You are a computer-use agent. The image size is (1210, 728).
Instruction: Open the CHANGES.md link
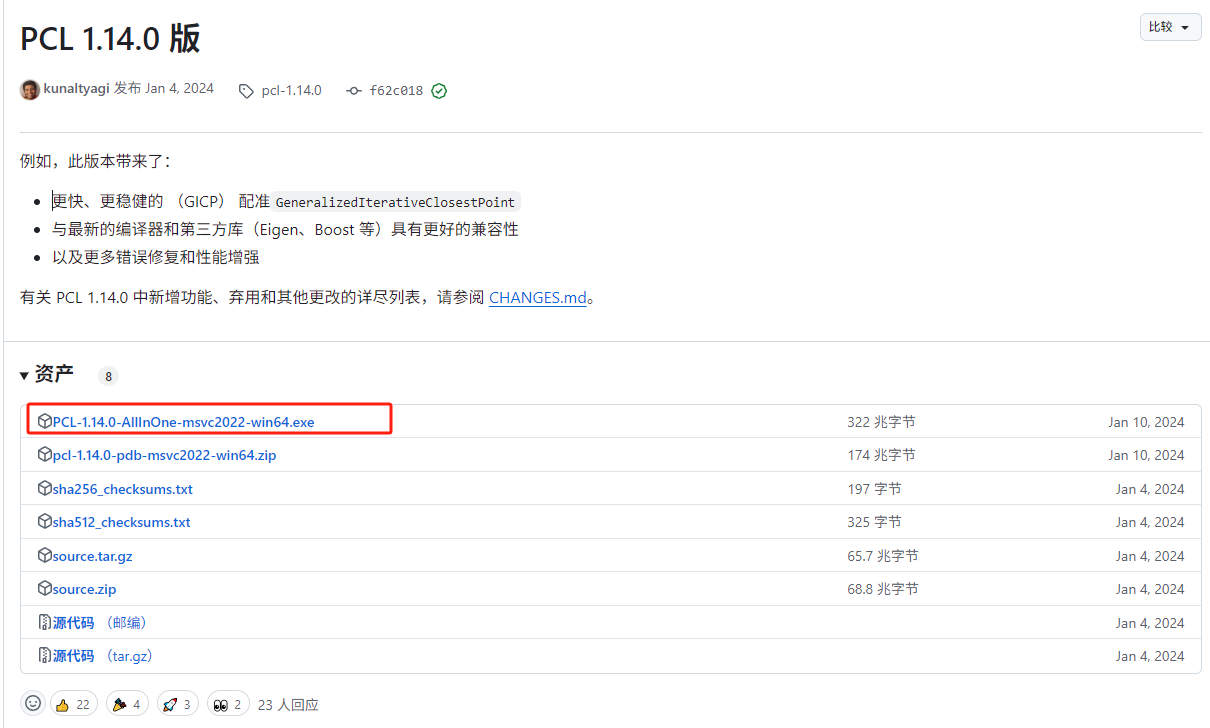click(x=537, y=297)
